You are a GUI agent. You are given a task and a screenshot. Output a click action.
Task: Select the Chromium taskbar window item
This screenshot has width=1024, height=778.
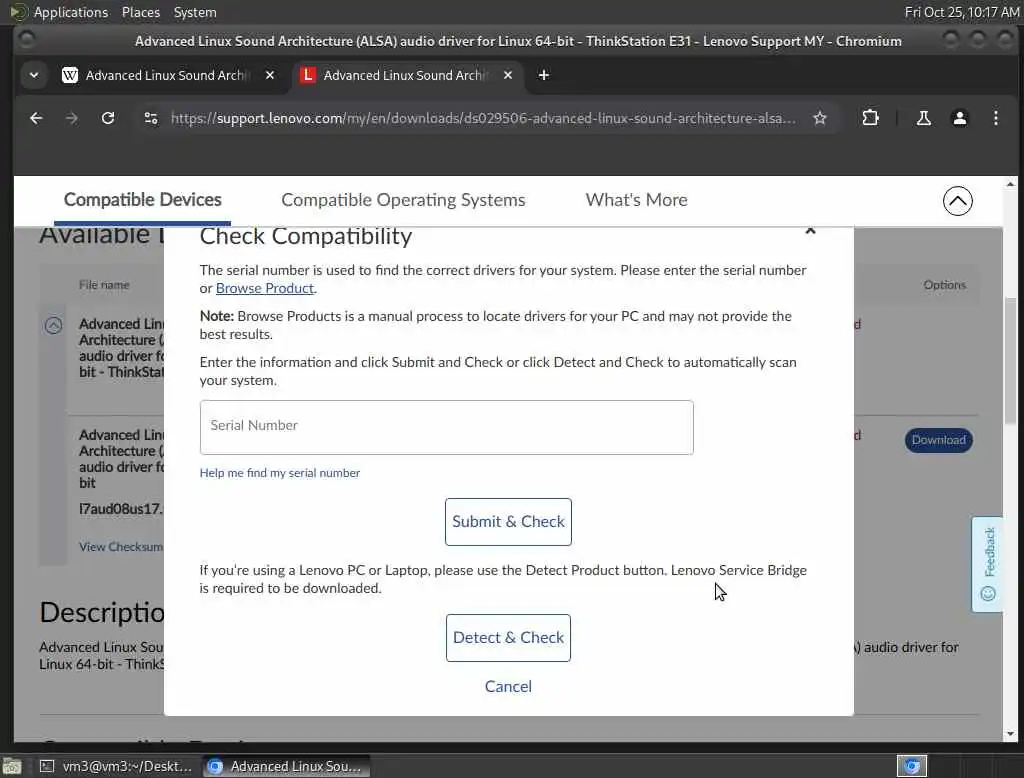(286, 766)
